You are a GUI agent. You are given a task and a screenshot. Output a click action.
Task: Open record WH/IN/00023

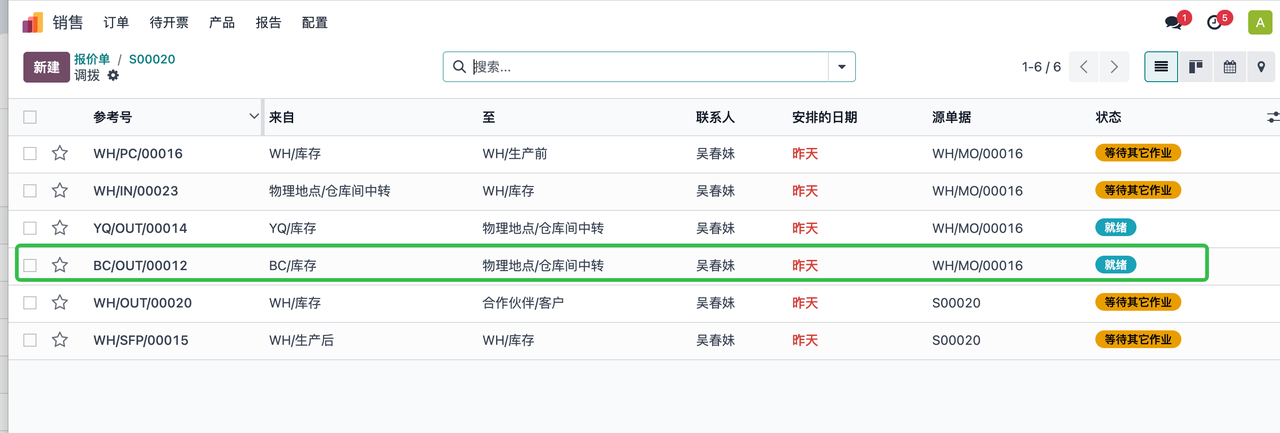(135, 190)
